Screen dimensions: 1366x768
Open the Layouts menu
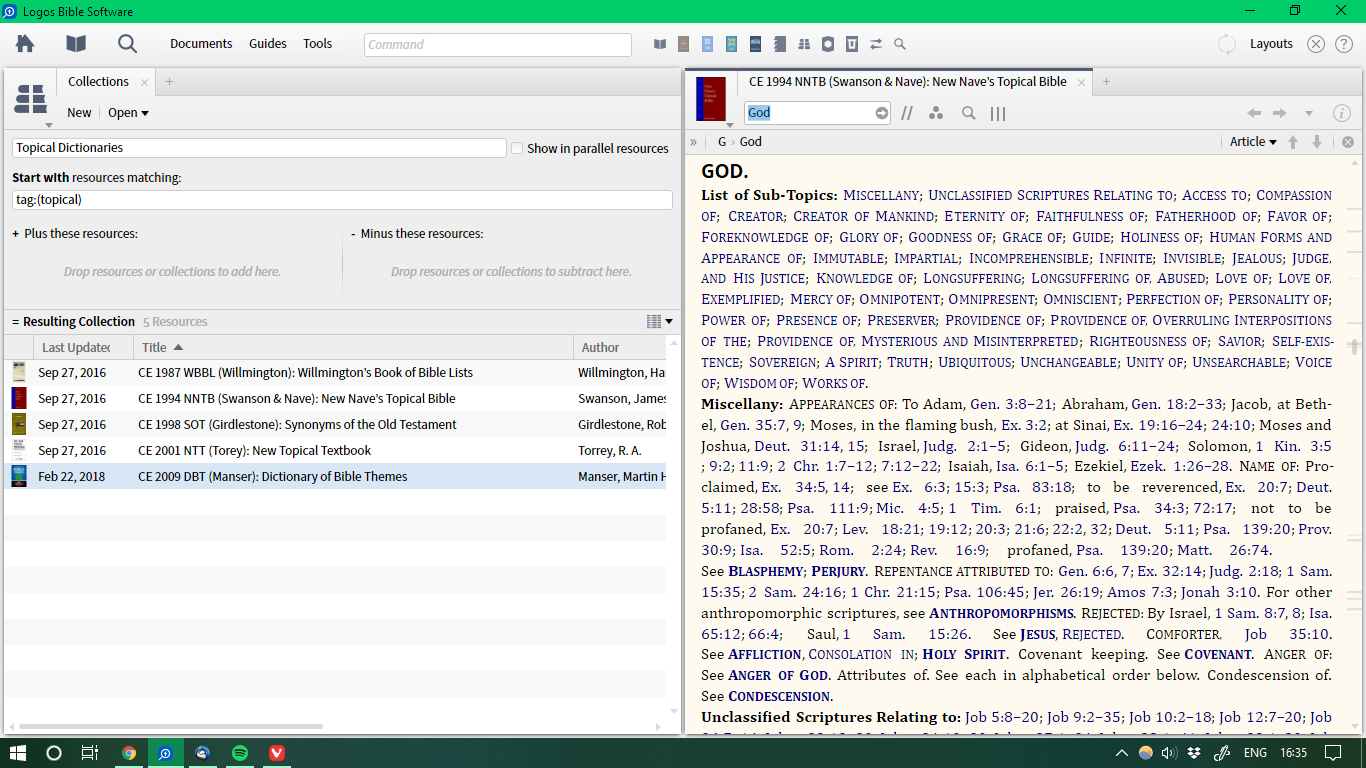1271,44
